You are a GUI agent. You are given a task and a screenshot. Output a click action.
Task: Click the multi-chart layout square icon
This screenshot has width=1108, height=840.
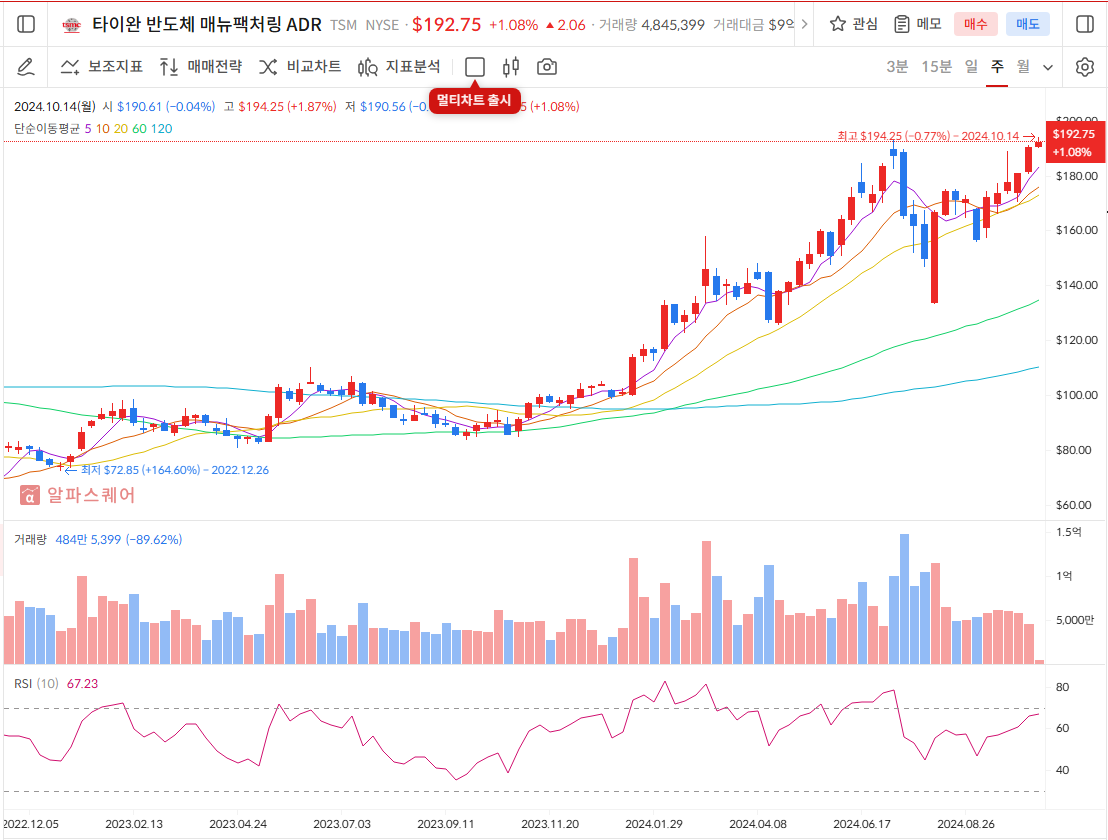coord(475,67)
